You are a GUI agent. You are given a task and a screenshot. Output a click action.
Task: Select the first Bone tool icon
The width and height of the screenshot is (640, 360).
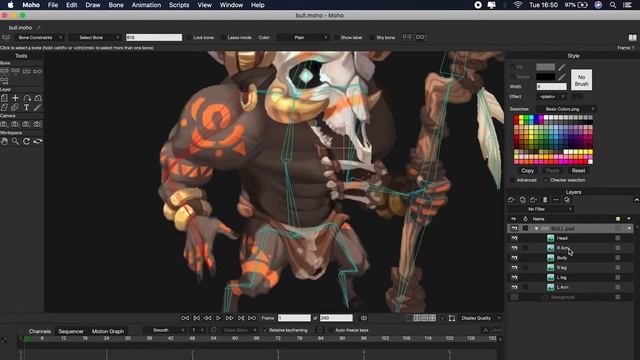(x=4, y=71)
